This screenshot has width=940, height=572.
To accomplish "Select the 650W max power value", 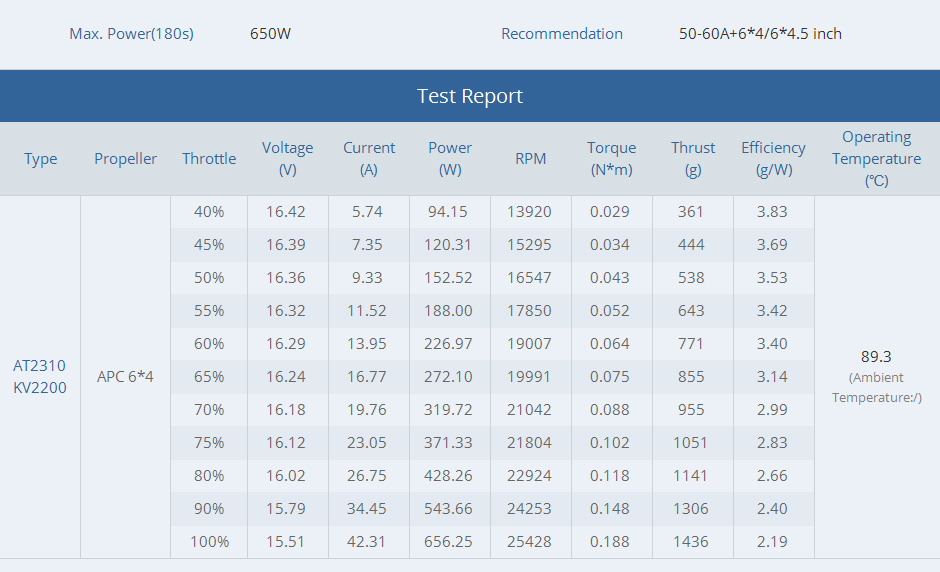I will coord(270,34).
